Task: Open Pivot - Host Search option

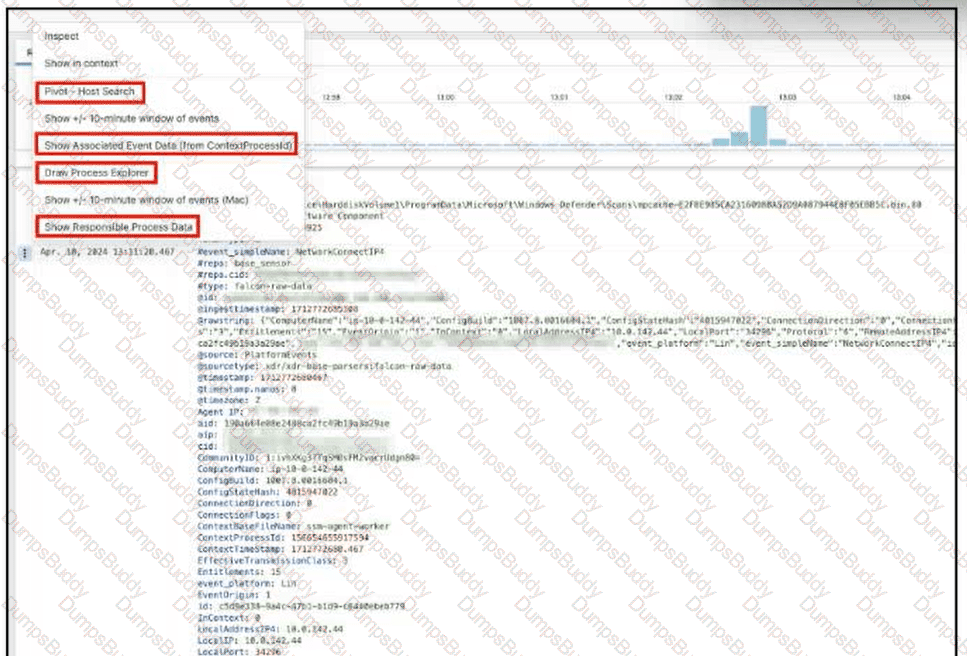Action: [x=89, y=91]
